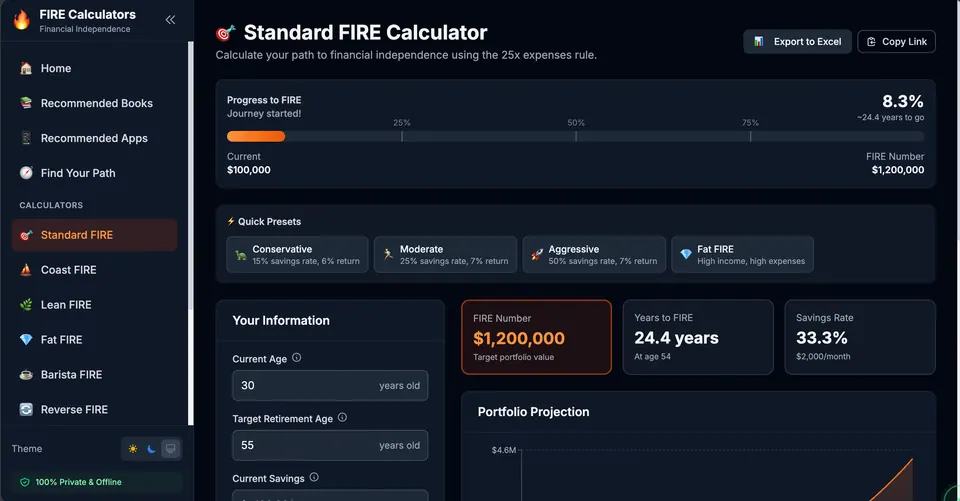Switch to light theme sun icon

133,449
